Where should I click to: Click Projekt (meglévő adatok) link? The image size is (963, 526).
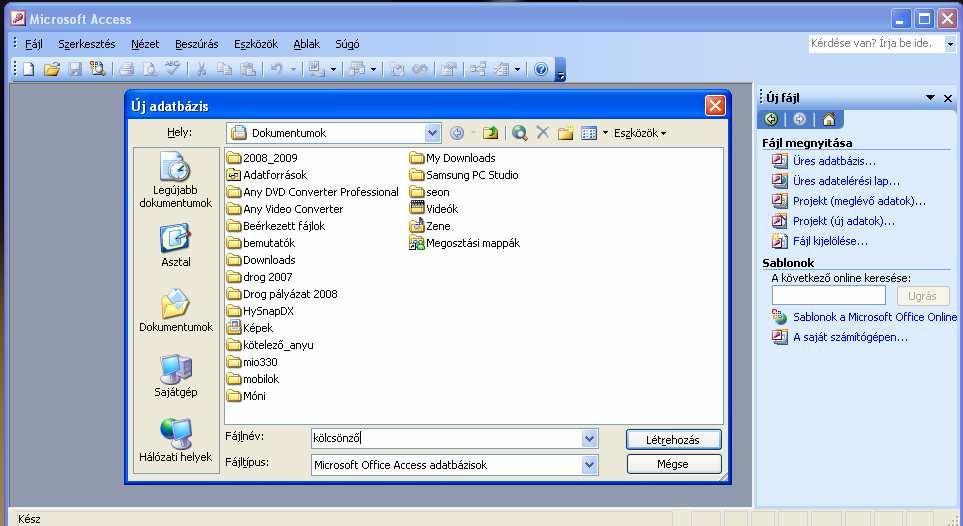click(x=859, y=201)
